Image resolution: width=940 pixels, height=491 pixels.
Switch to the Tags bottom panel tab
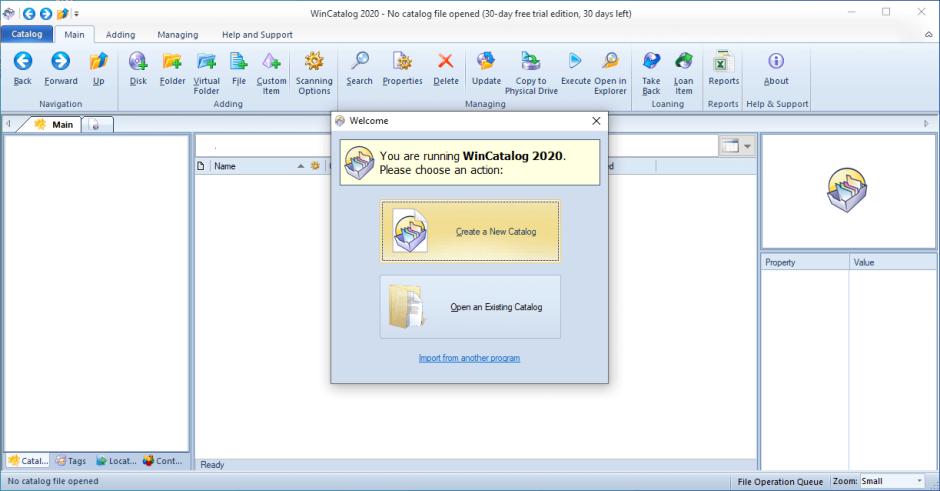click(71, 460)
